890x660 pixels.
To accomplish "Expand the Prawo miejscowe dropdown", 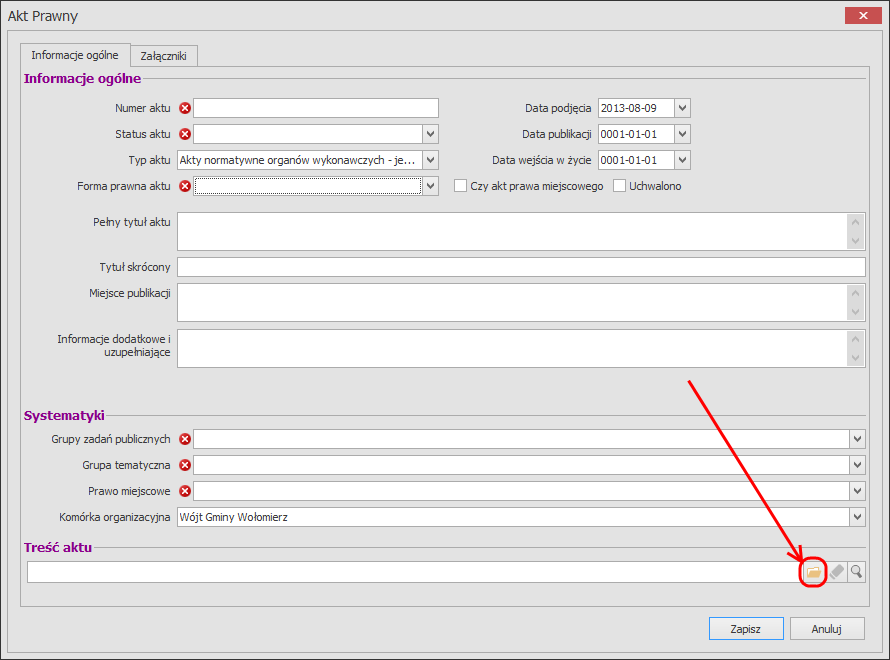I will (857, 491).
